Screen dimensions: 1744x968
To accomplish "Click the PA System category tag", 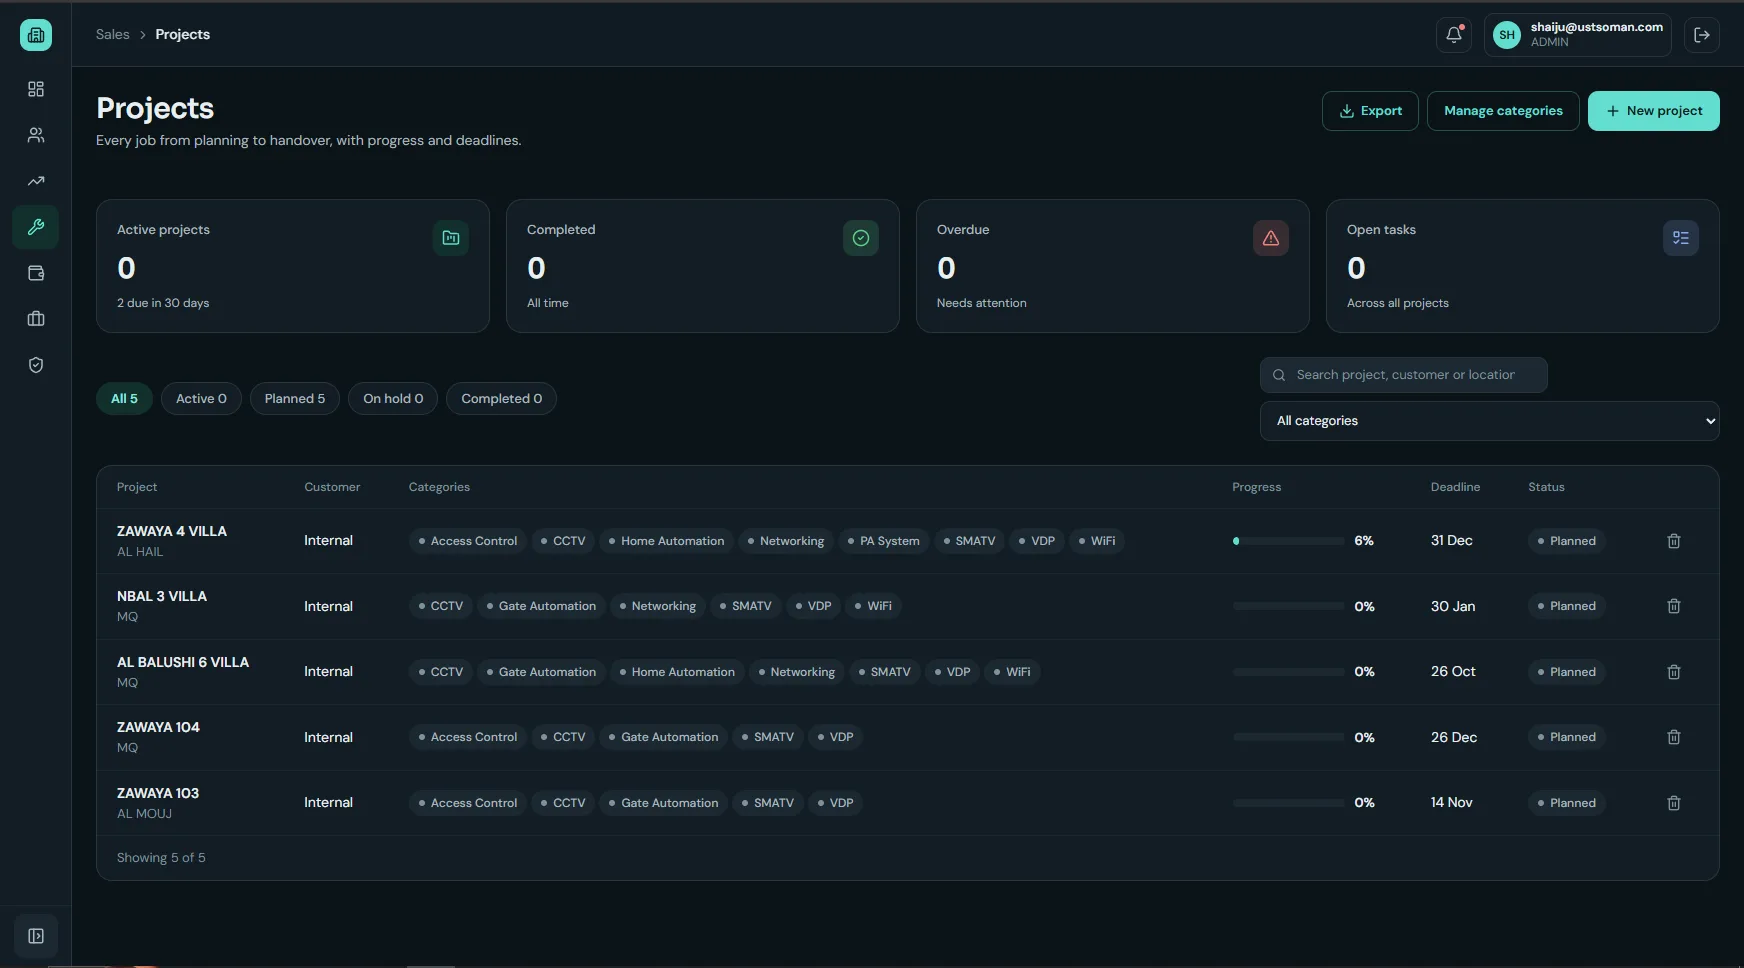I will (x=884, y=541).
